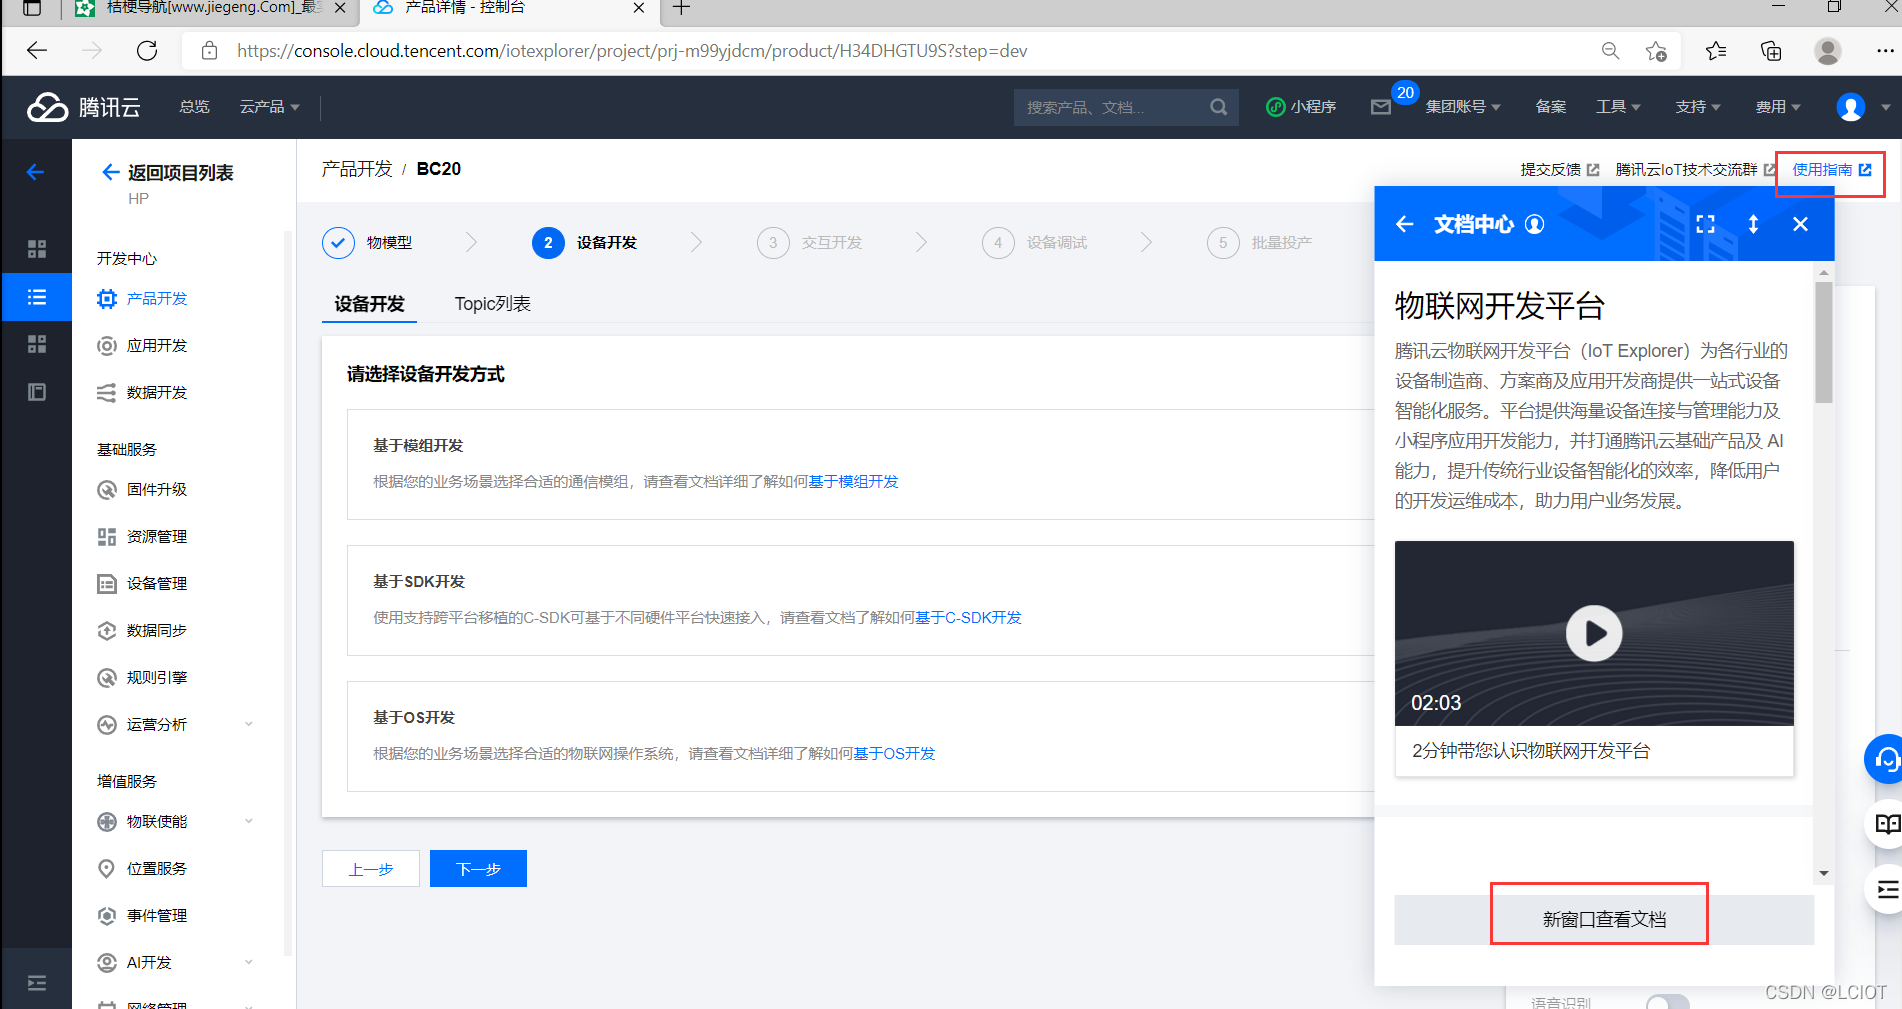Click the floating customer service icon on right edge

(1886, 758)
